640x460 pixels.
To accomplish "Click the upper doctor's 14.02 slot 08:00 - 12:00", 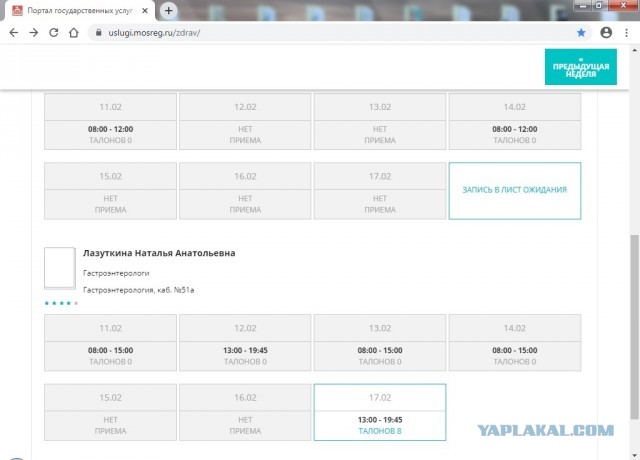I will [515, 121].
